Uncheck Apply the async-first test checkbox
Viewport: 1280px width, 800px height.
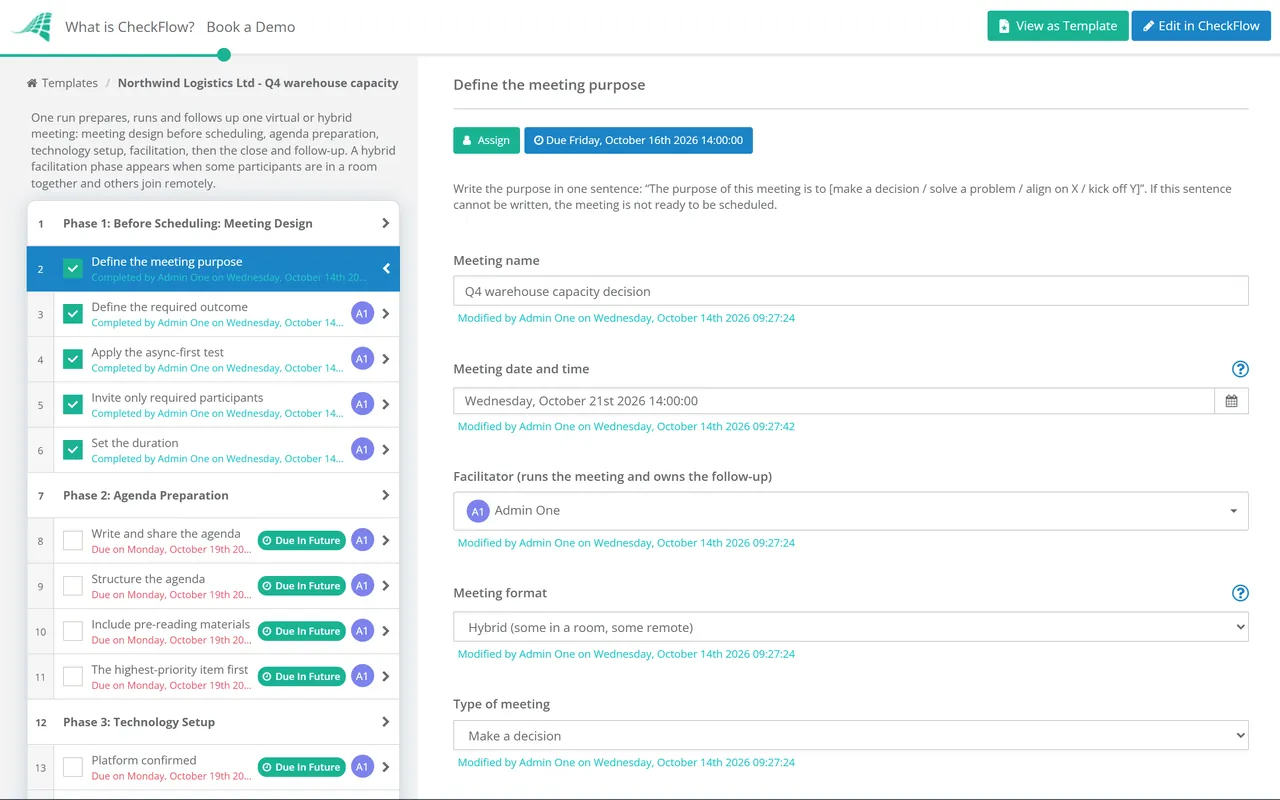point(73,359)
